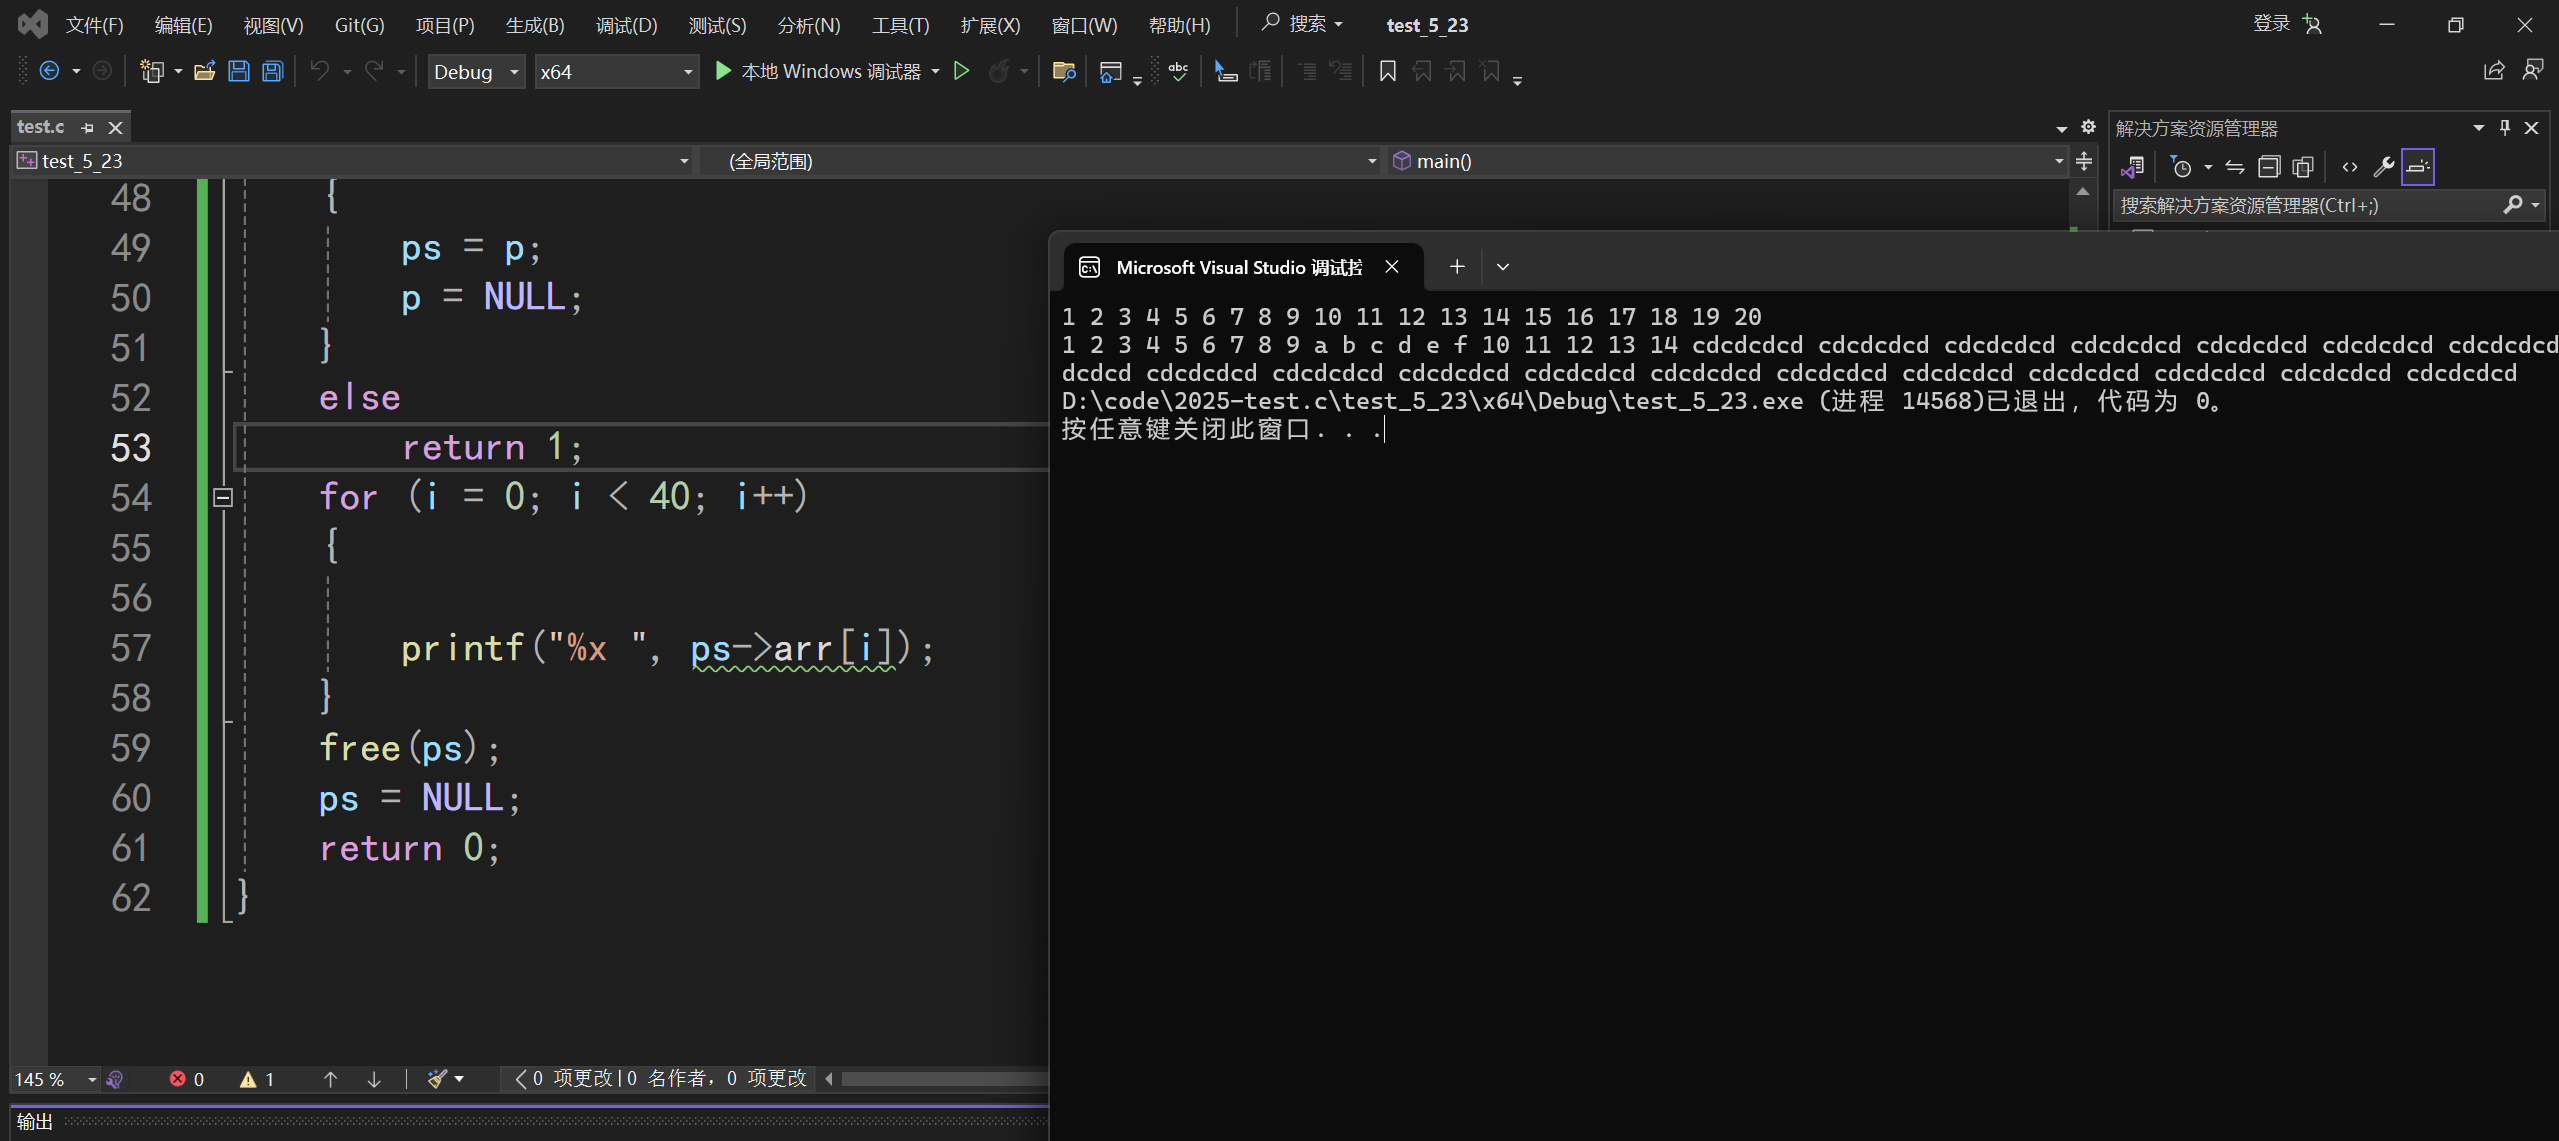Click the 1 warning indicator in status bar

click(257, 1079)
